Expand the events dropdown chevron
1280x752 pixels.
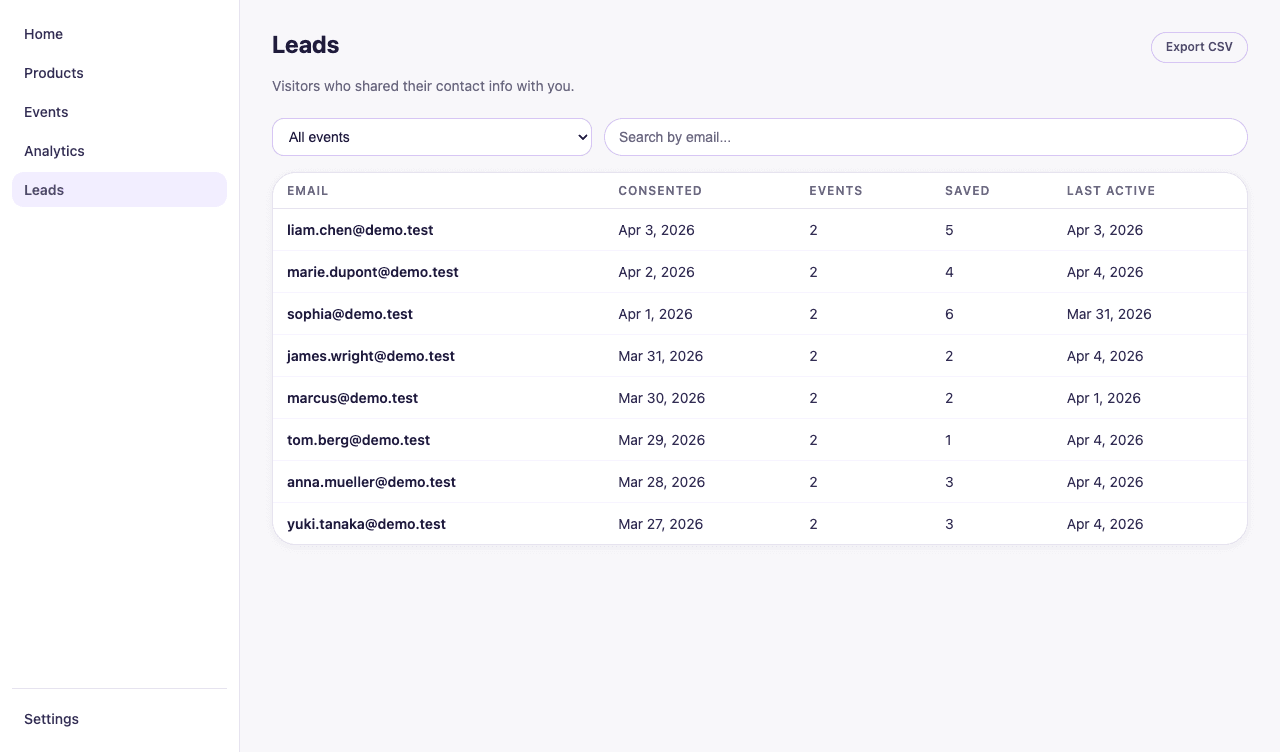[x=581, y=137]
